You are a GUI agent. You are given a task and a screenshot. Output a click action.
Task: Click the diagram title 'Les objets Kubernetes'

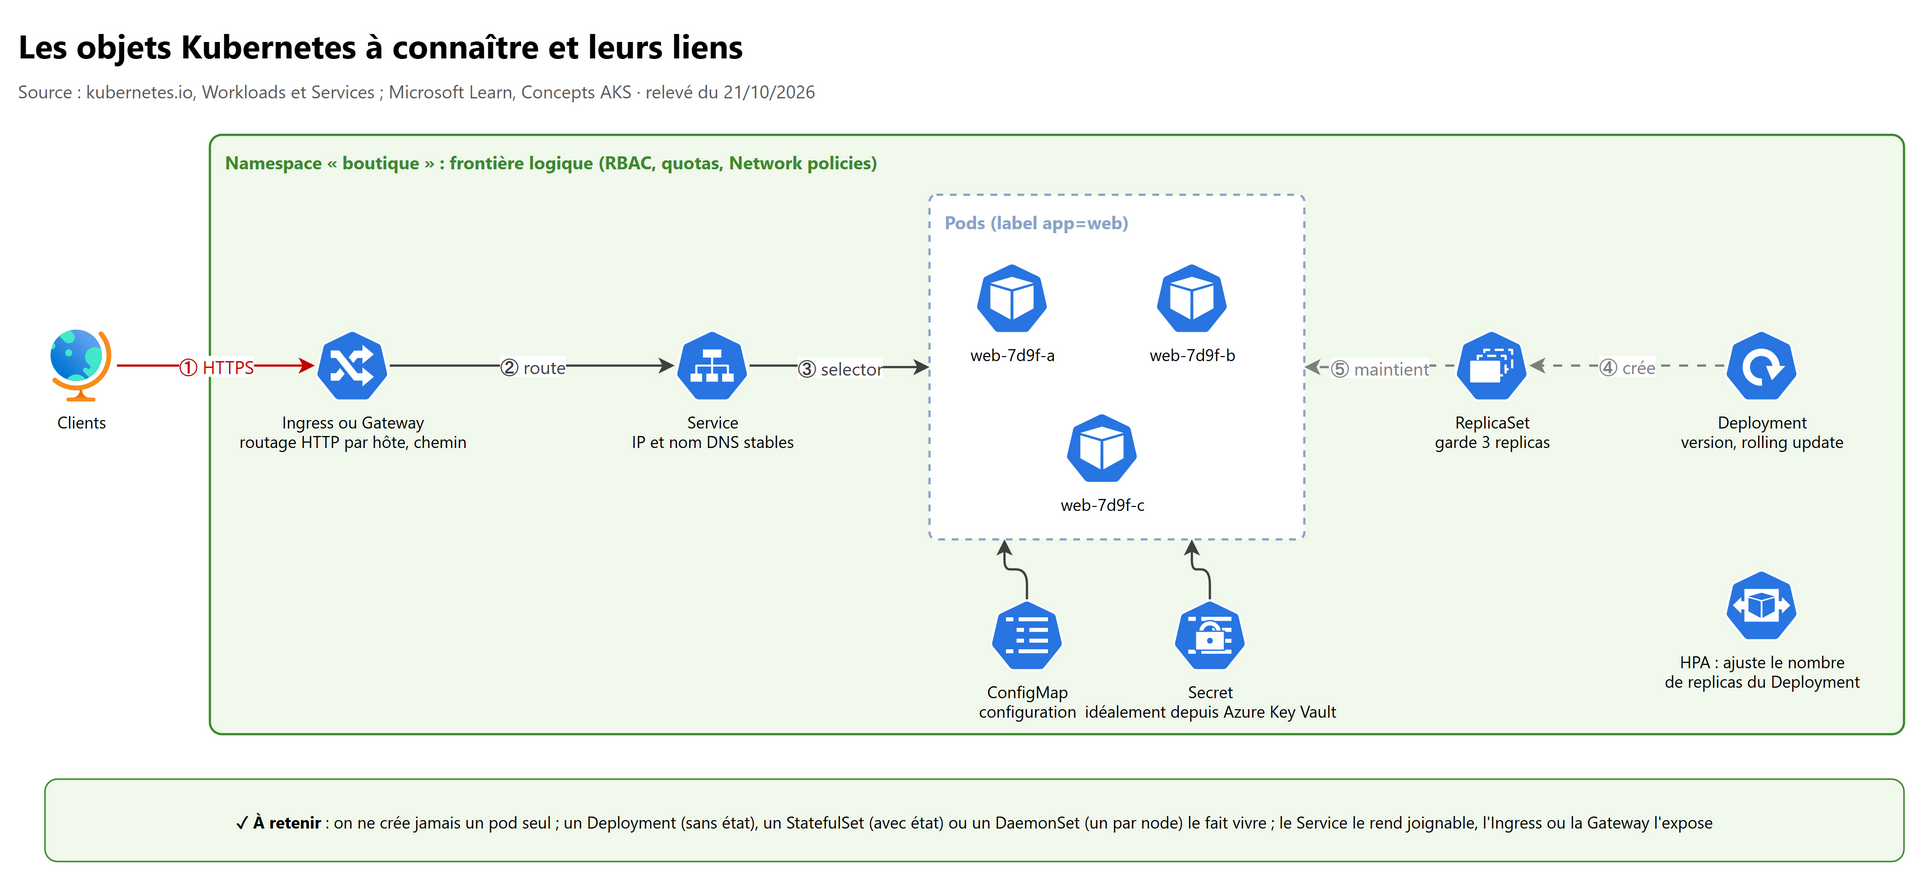(380, 47)
